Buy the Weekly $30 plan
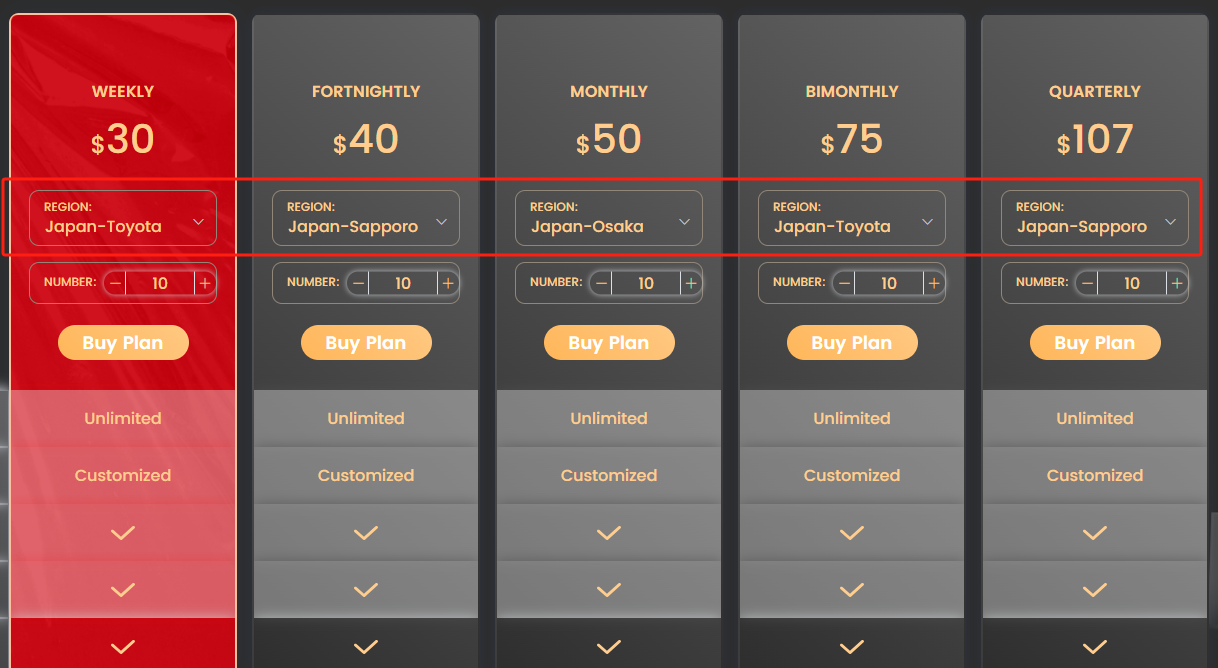 (x=123, y=342)
